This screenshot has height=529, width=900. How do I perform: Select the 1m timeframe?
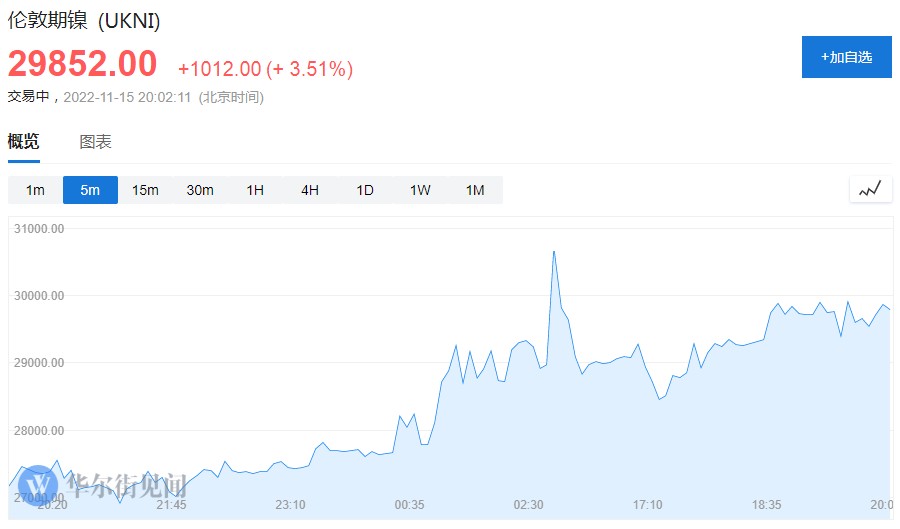(35, 190)
